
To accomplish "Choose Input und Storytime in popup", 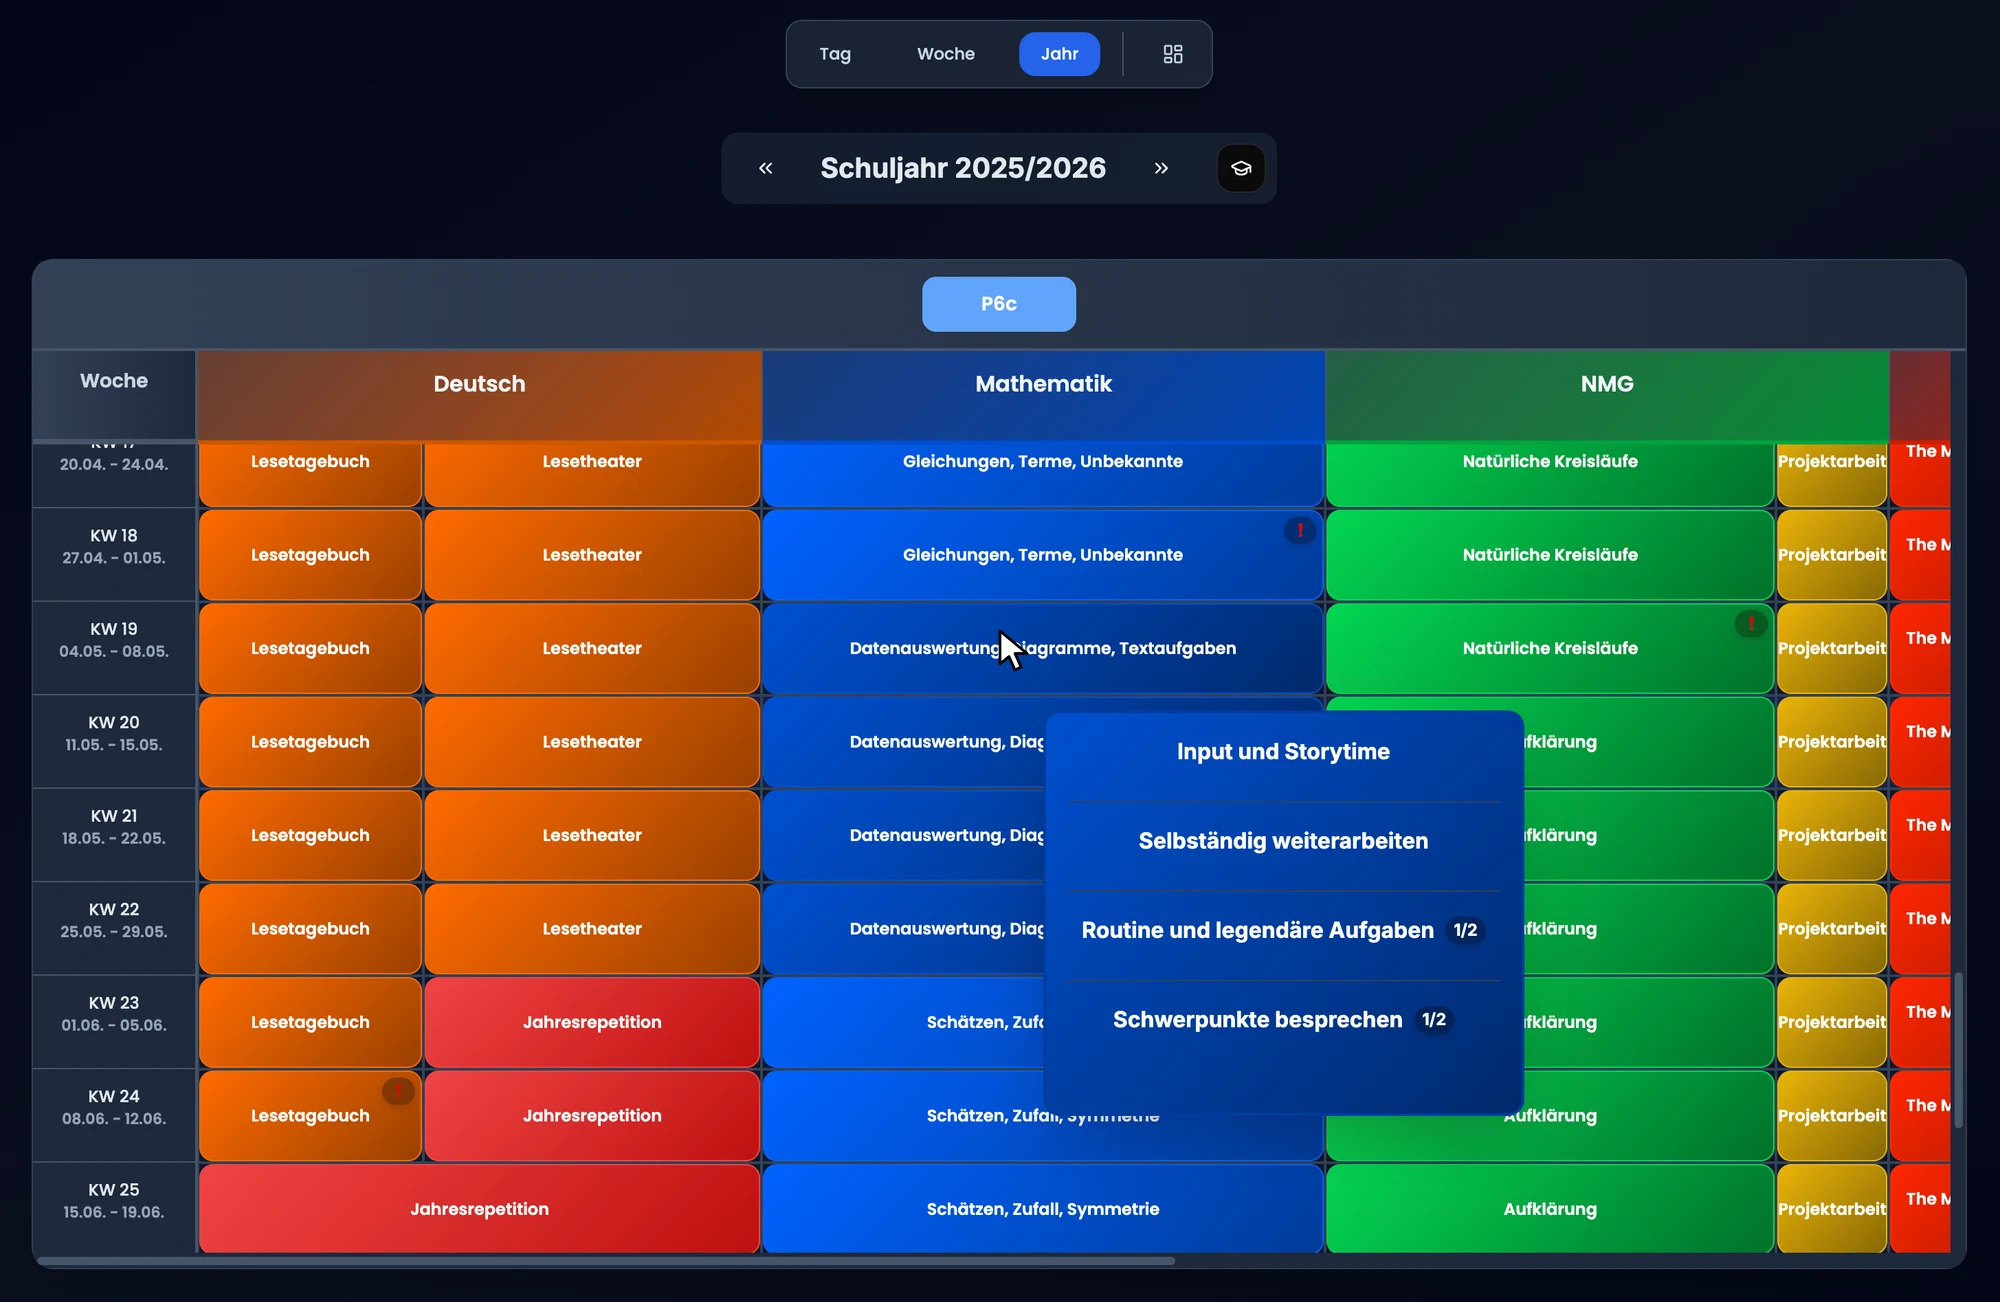I will (x=1283, y=752).
